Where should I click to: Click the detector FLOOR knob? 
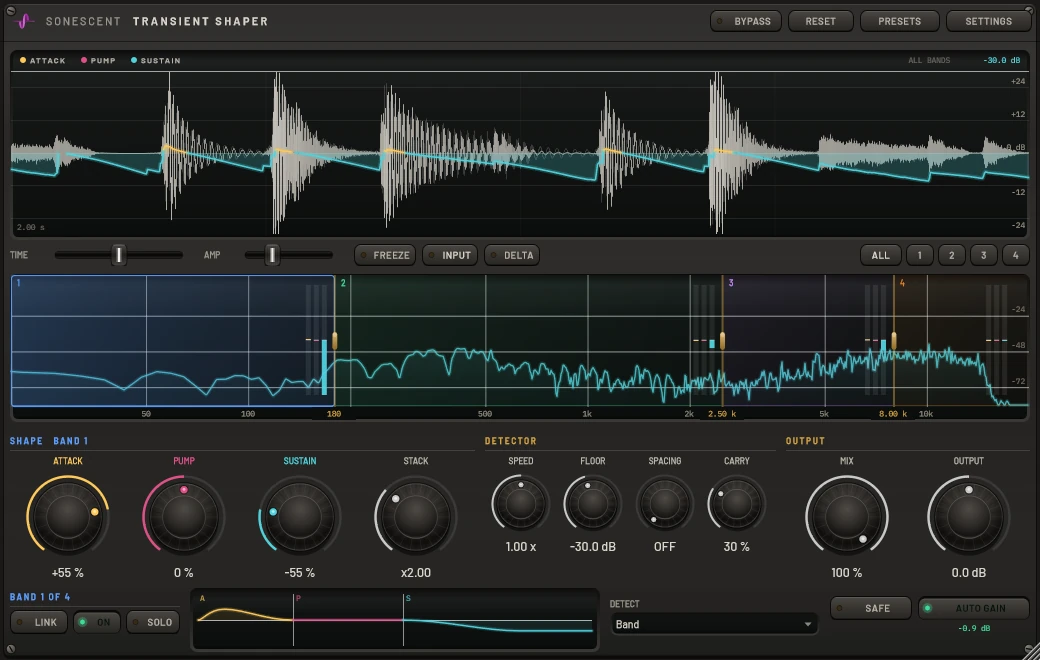[x=592, y=504]
